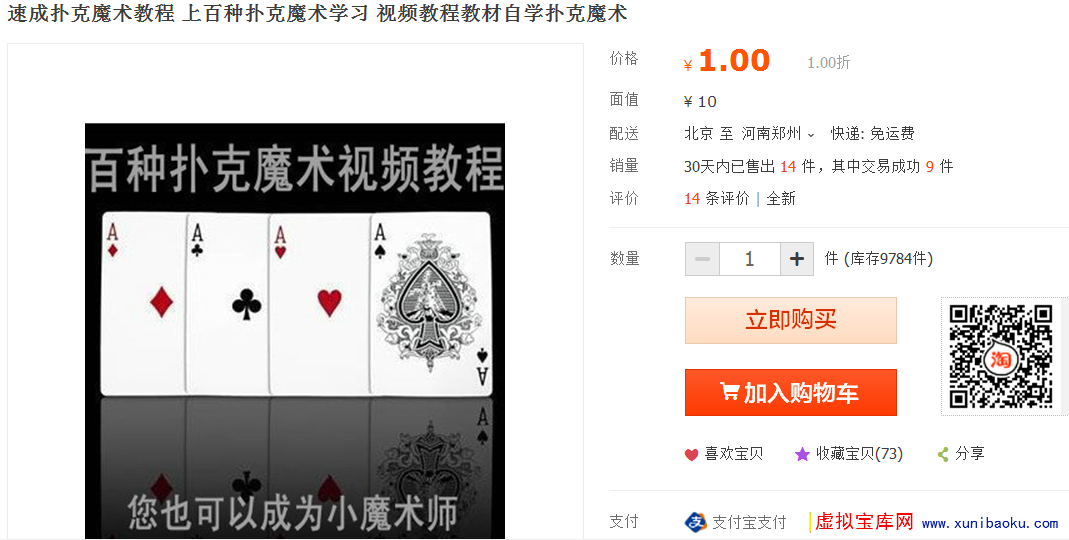Open the 14 条评价 reviews link
Image resolution: width=1069 pixels, height=540 pixels.
717,198
